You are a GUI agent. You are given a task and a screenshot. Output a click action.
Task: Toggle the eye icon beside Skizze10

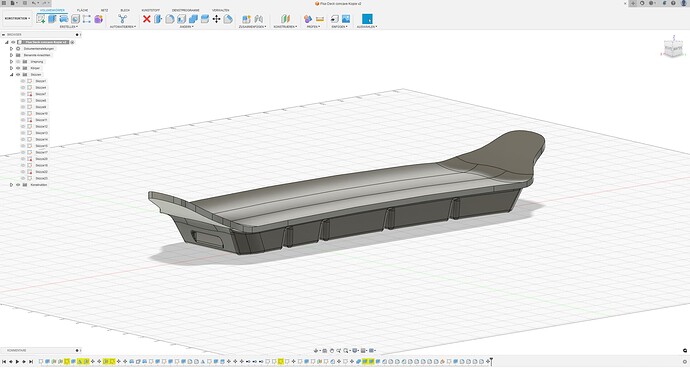click(x=23, y=114)
